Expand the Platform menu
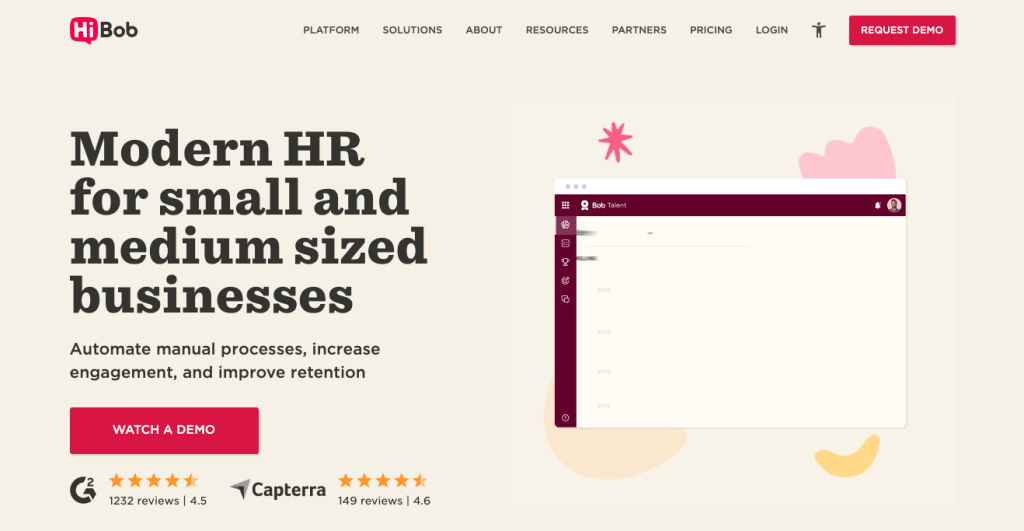The image size is (1024, 531). pos(331,30)
